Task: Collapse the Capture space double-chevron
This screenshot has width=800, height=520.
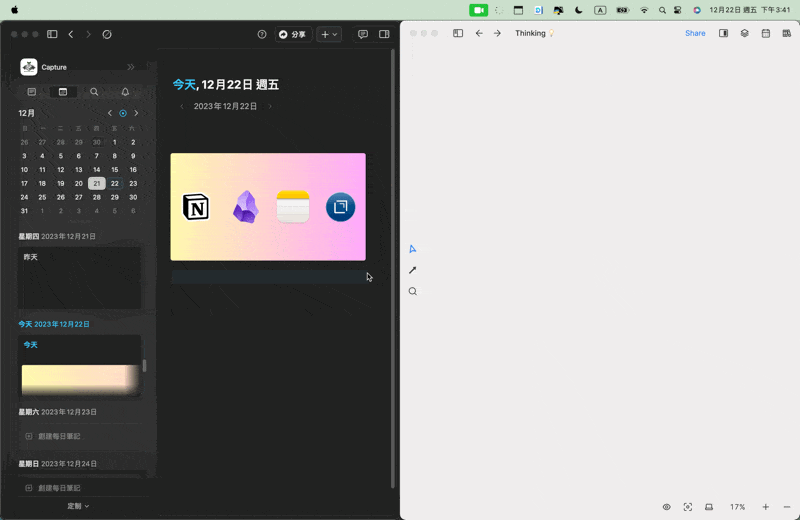Action: pos(131,67)
